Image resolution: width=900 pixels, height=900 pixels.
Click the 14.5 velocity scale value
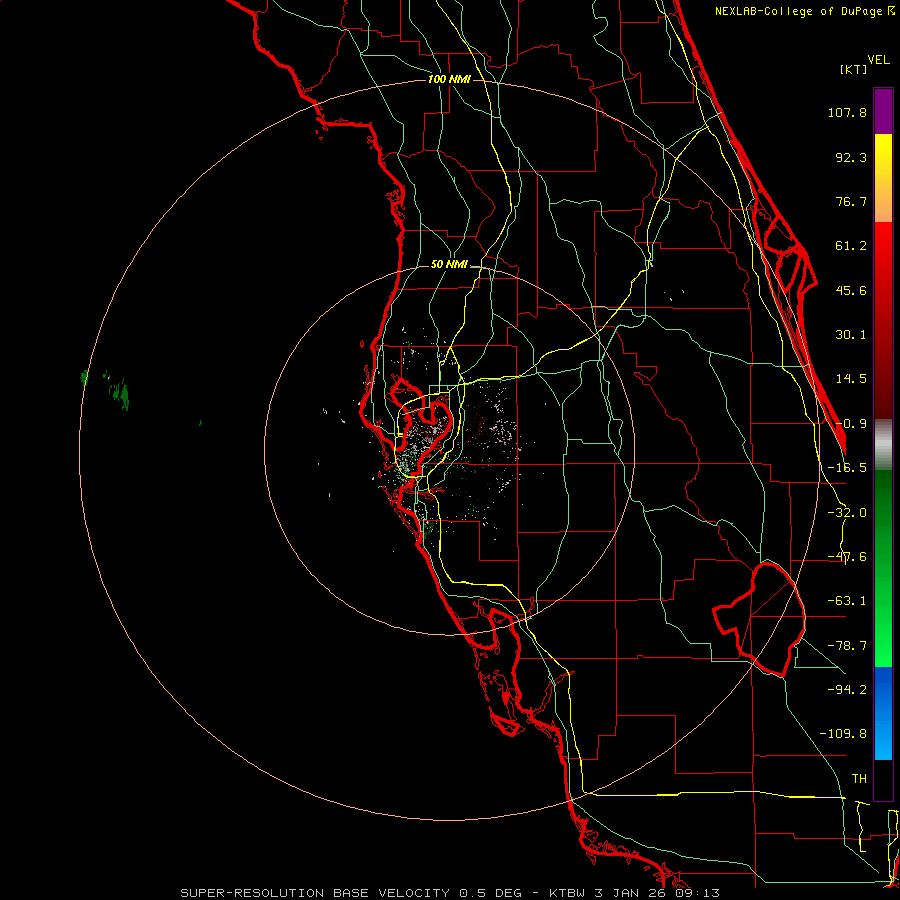pyautogui.click(x=851, y=379)
